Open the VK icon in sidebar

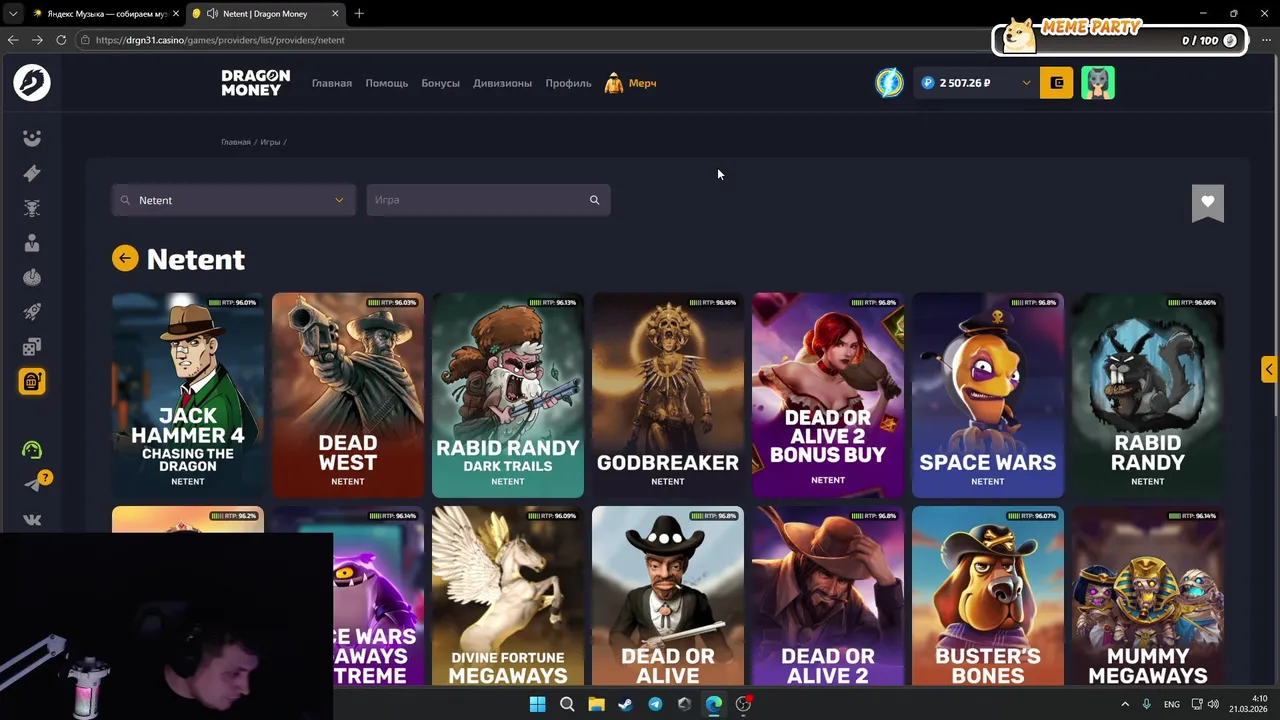pyautogui.click(x=32, y=519)
